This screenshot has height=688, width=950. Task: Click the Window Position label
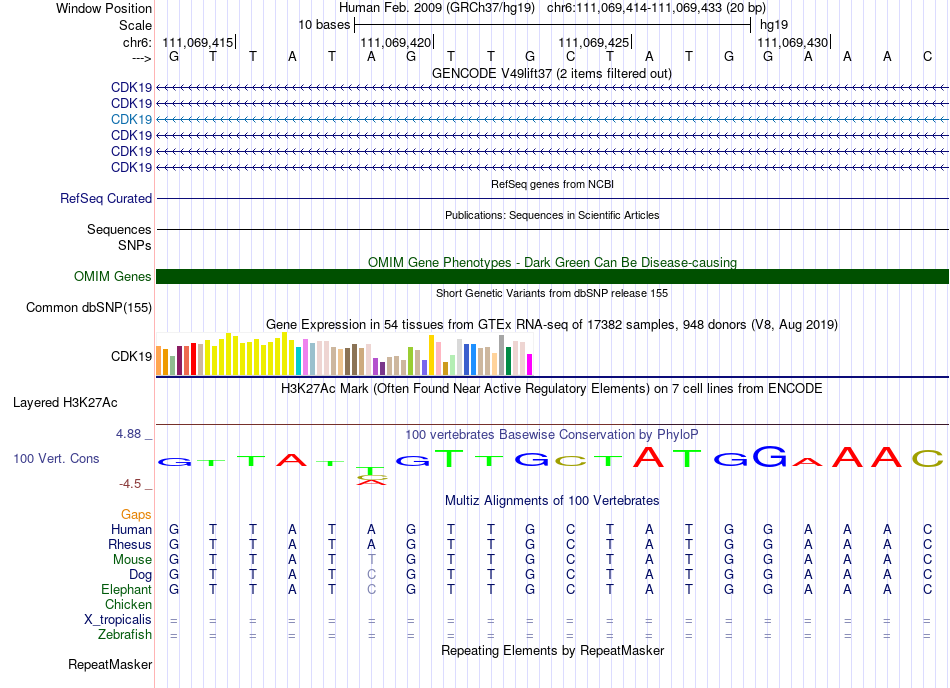point(104,8)
